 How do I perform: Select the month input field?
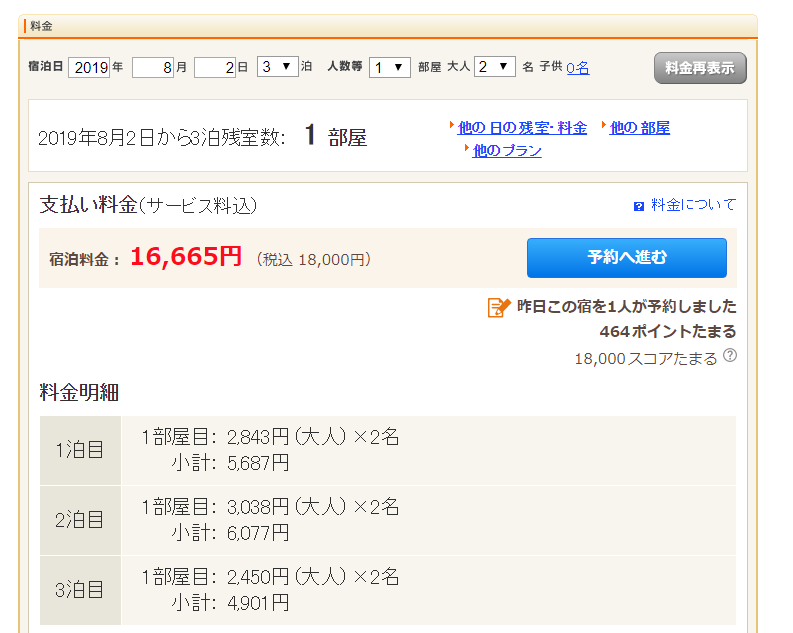point(153,67)
